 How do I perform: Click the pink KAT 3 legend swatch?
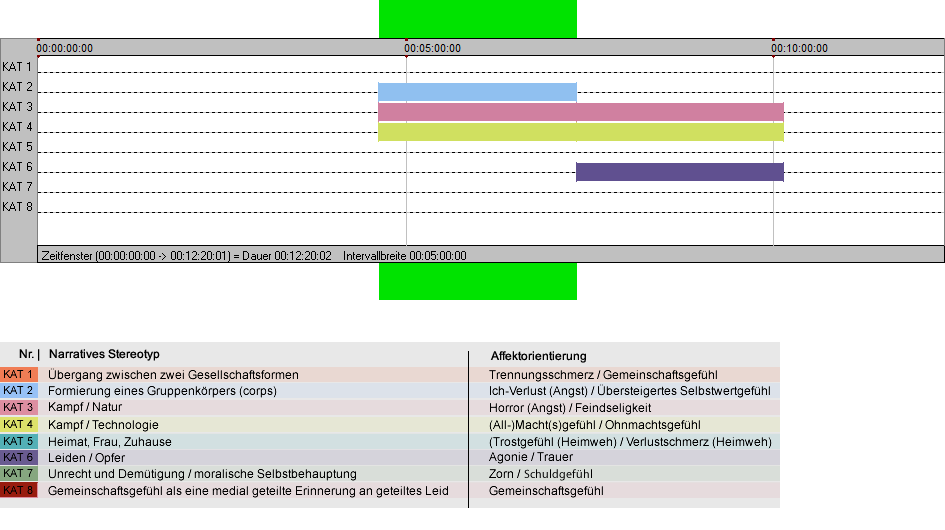point(19,407)
